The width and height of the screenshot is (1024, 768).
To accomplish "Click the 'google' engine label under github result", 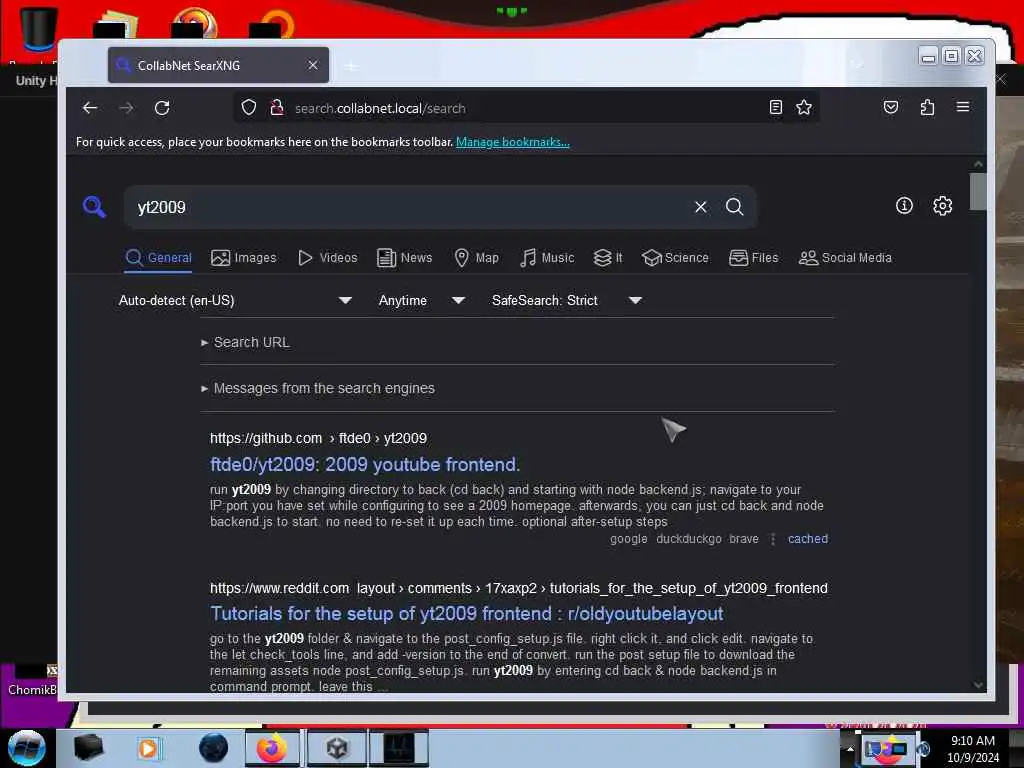I will coord(628,539).
